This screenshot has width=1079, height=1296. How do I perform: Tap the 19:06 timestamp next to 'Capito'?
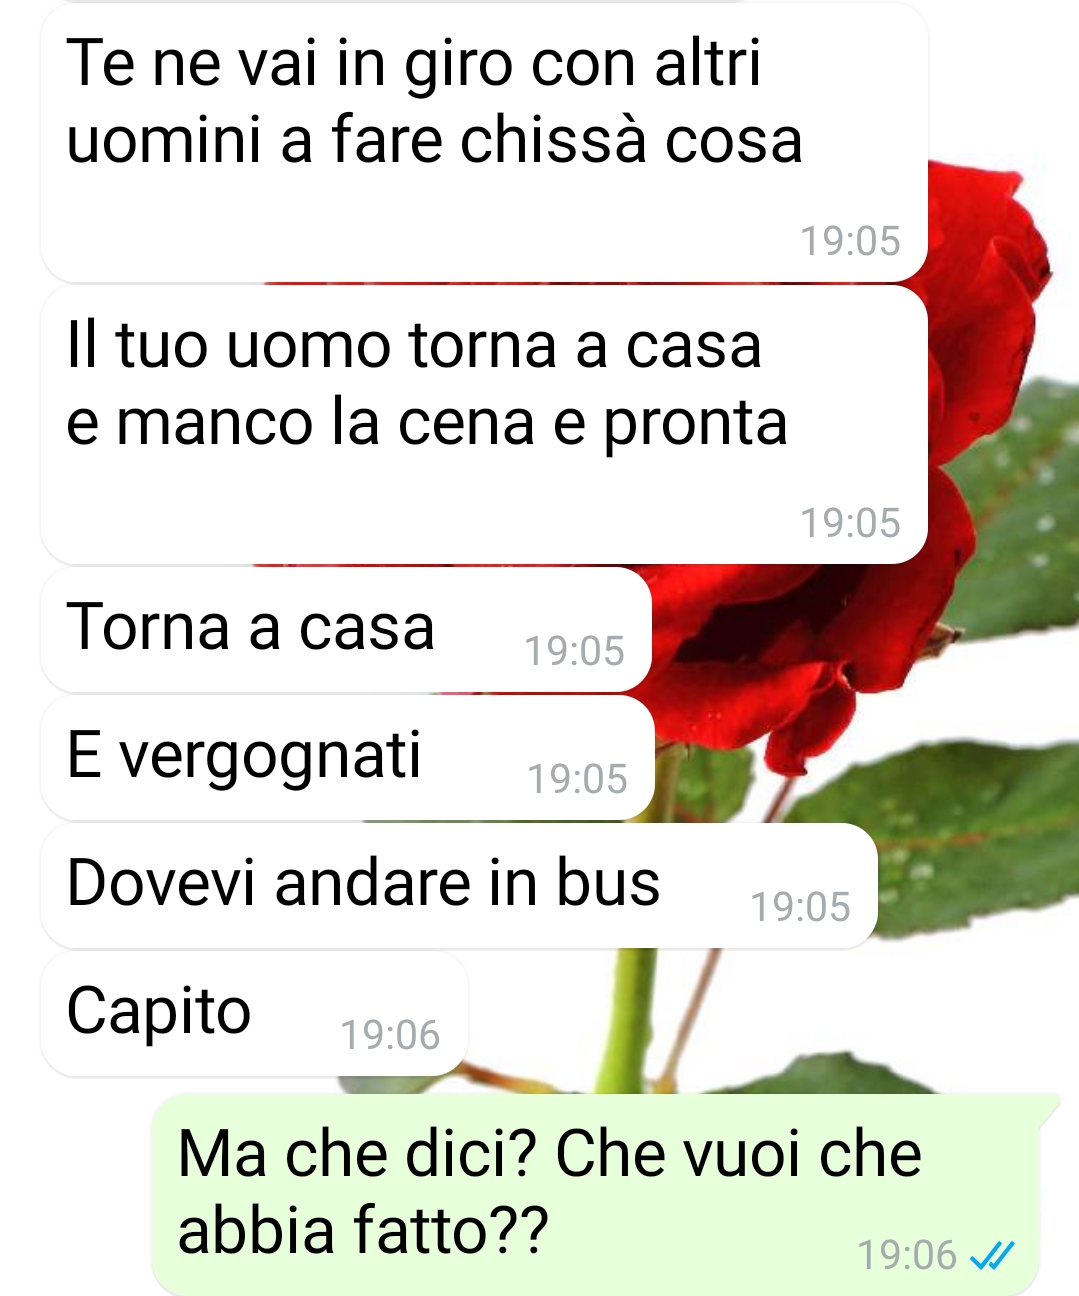click(390, 1035)
